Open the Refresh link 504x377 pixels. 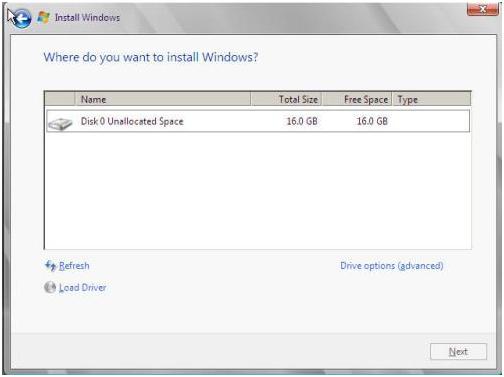(74, 266)
